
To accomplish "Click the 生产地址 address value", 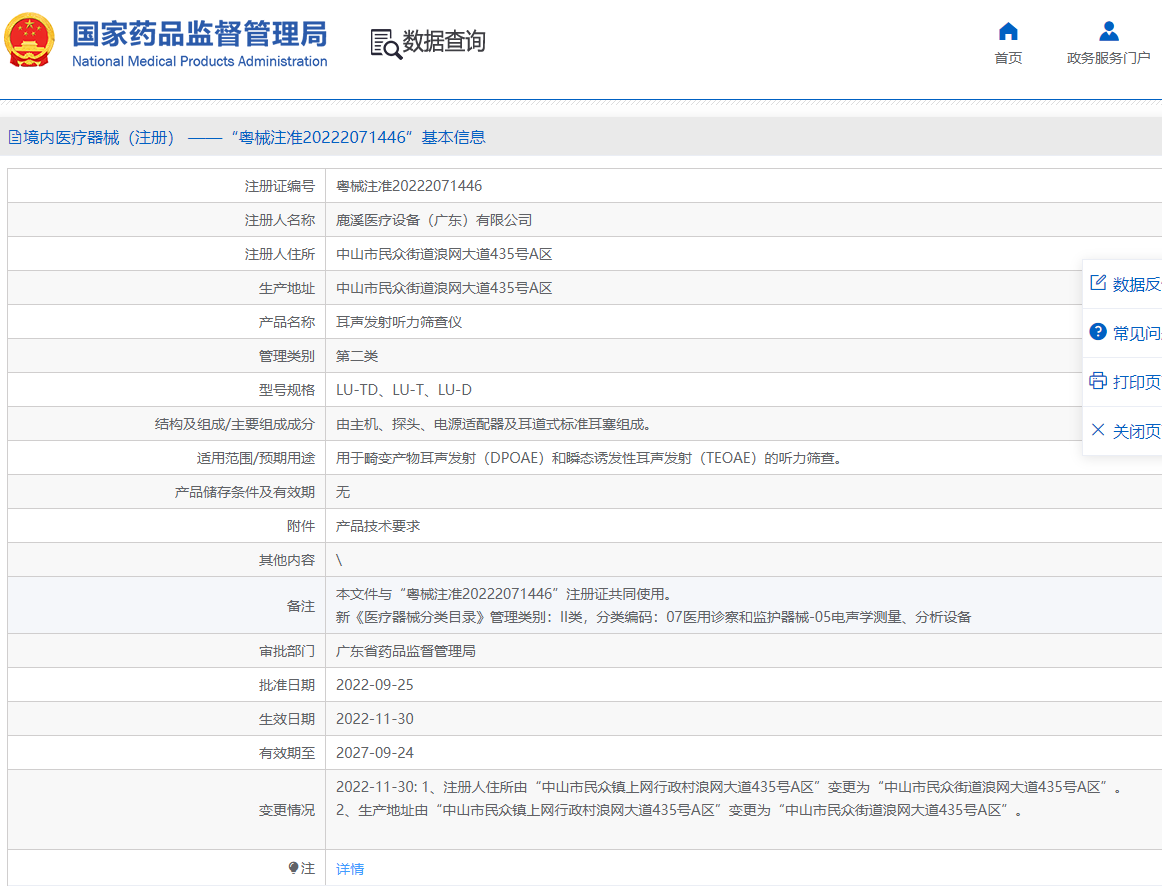I will pyautogui.click(x=444, y=288).
